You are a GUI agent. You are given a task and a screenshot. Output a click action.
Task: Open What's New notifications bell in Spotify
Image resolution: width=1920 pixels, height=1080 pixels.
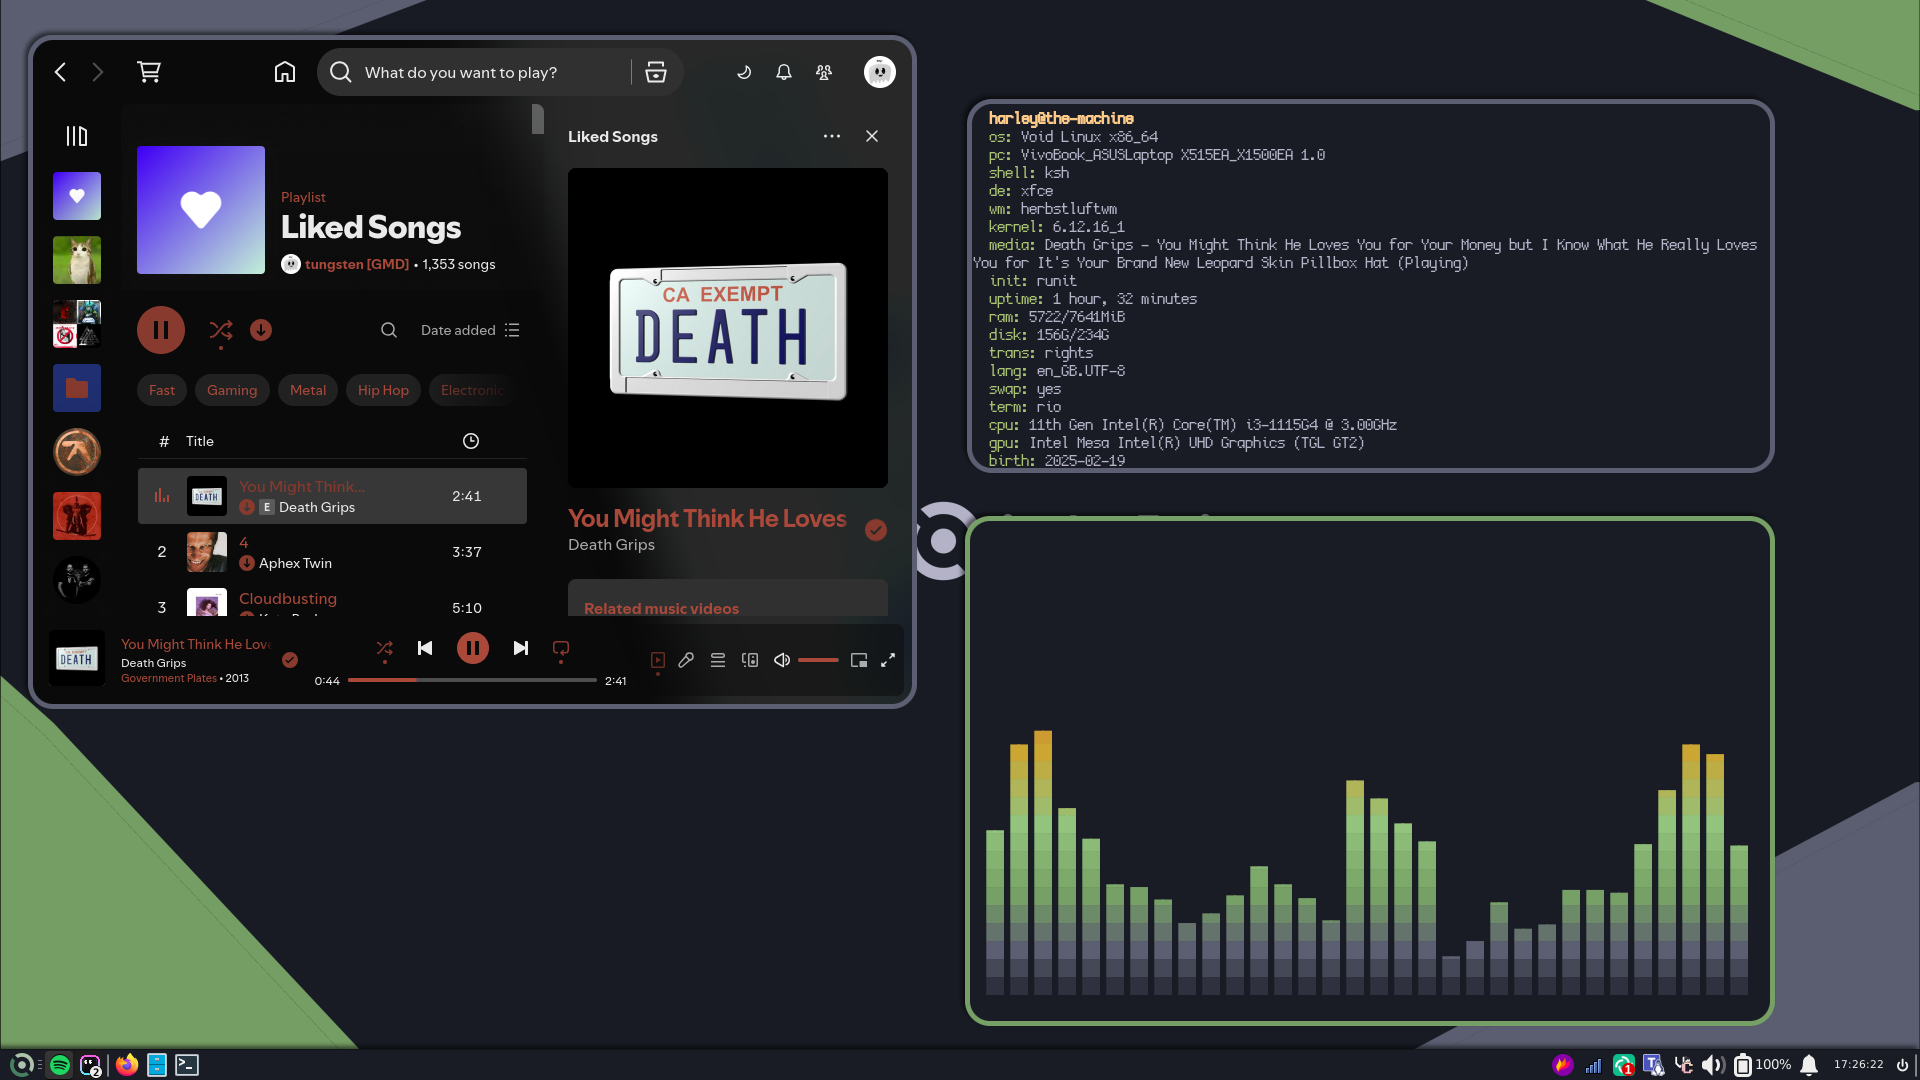click(x=784, y=72)
